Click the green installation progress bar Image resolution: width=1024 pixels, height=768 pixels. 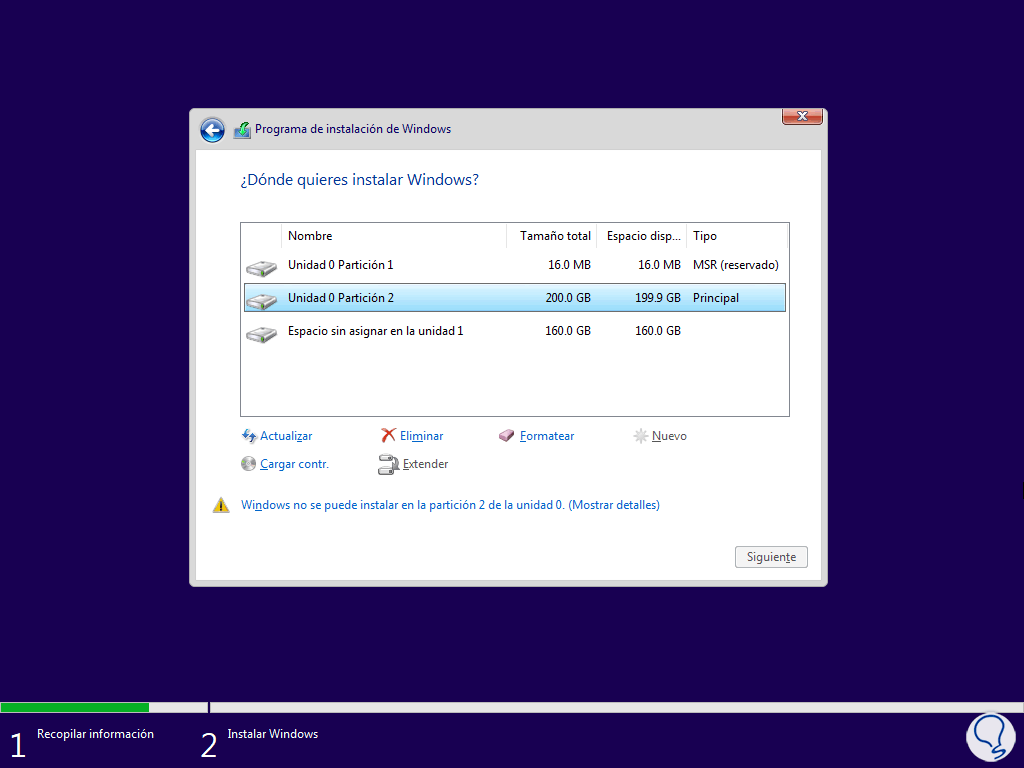(74, 707)
